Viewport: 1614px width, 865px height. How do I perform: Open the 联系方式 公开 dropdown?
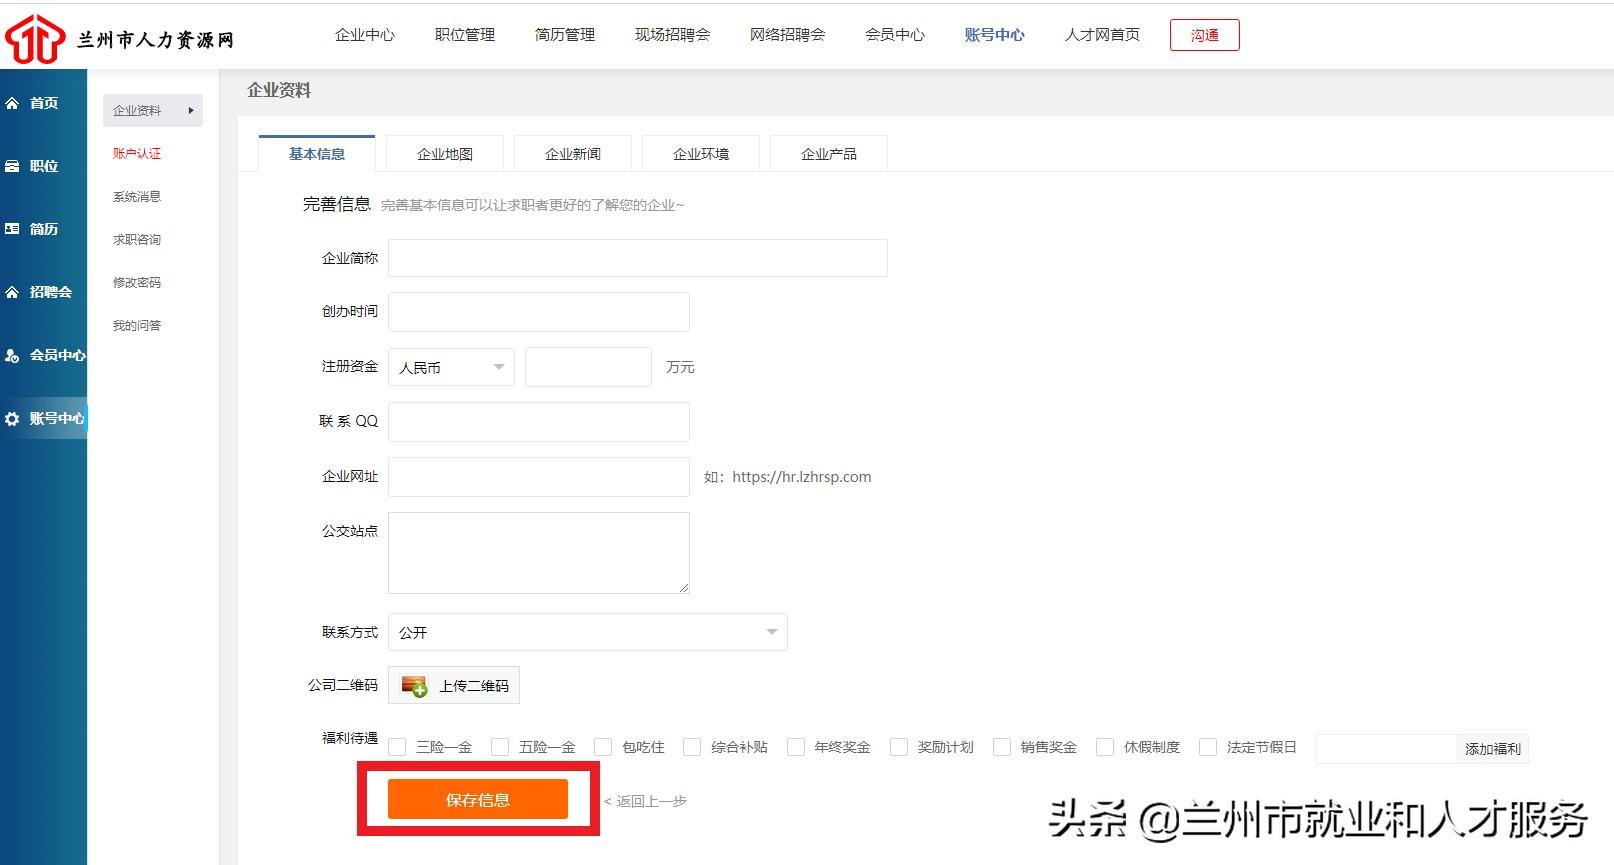tap(588, 632)
